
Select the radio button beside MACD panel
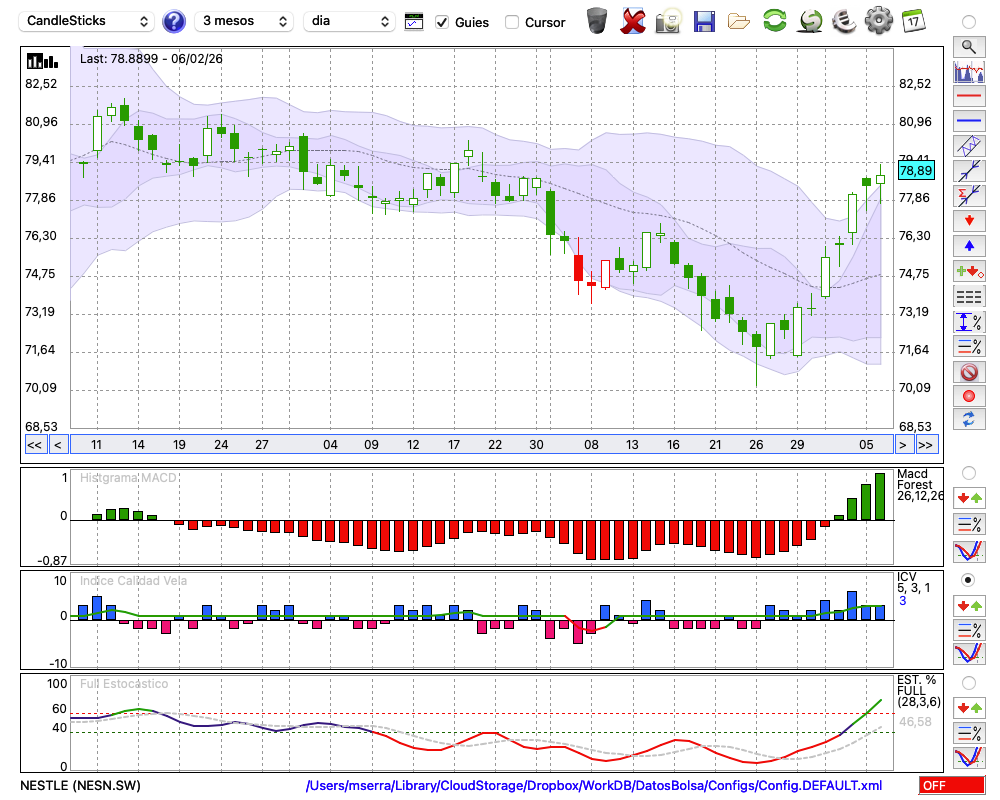click(x=968, y=472)
